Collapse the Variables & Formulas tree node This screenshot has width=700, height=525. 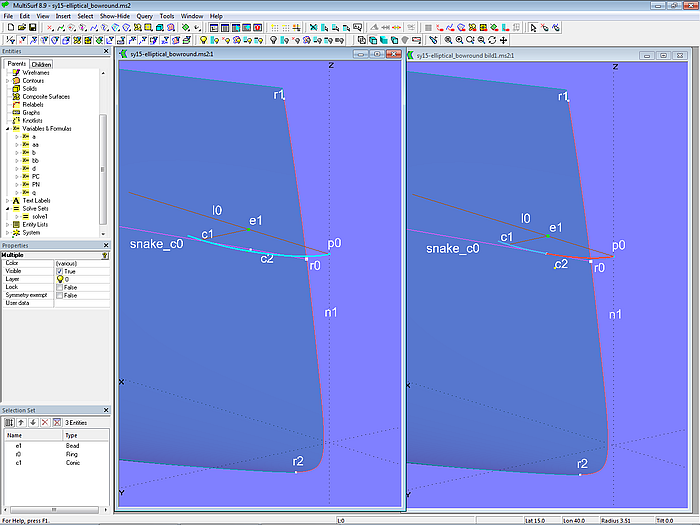click(6, 129)
